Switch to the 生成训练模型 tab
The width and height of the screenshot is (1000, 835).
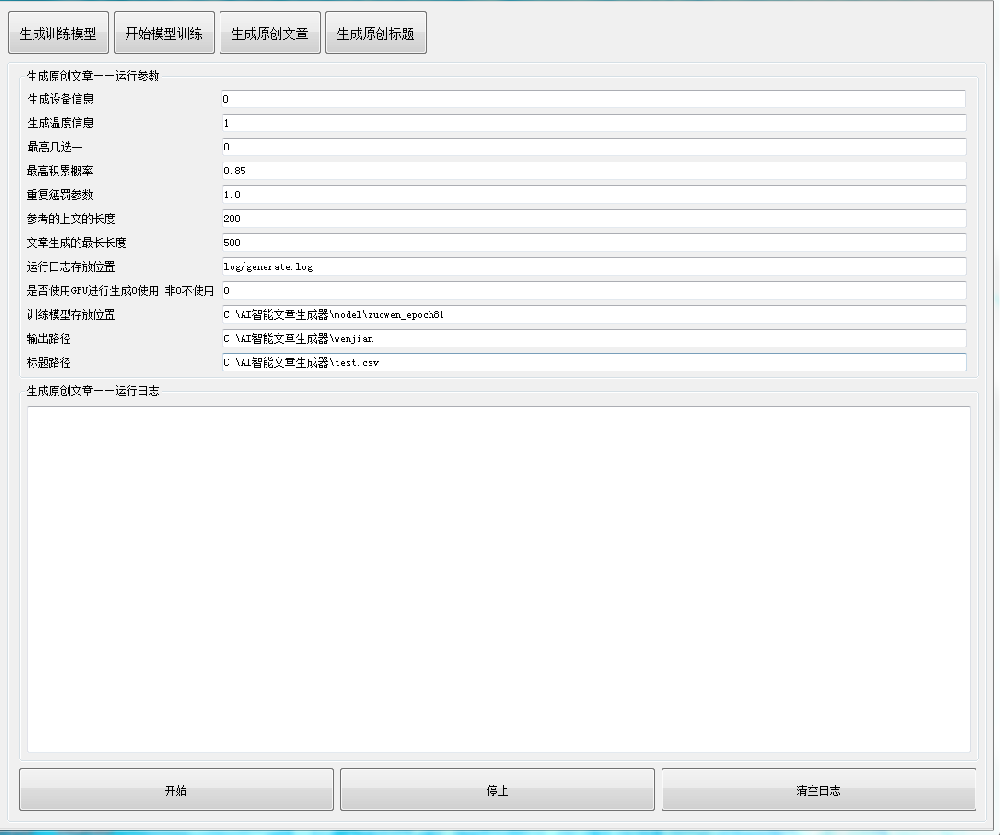click(58, 33)
